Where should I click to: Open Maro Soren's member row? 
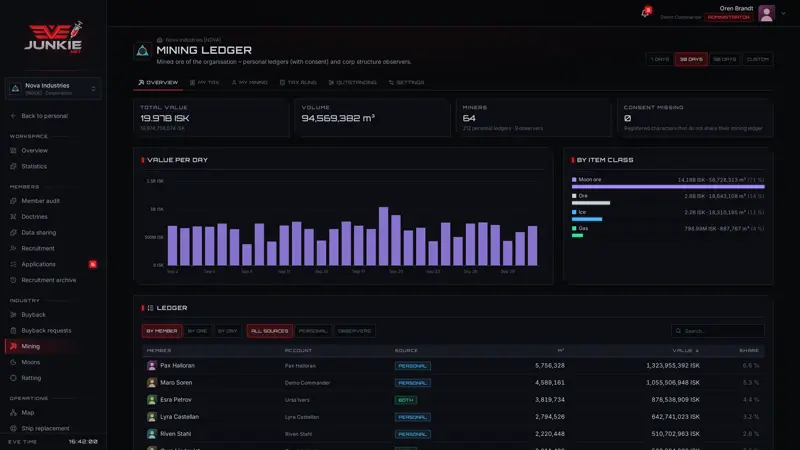point(453,383)
